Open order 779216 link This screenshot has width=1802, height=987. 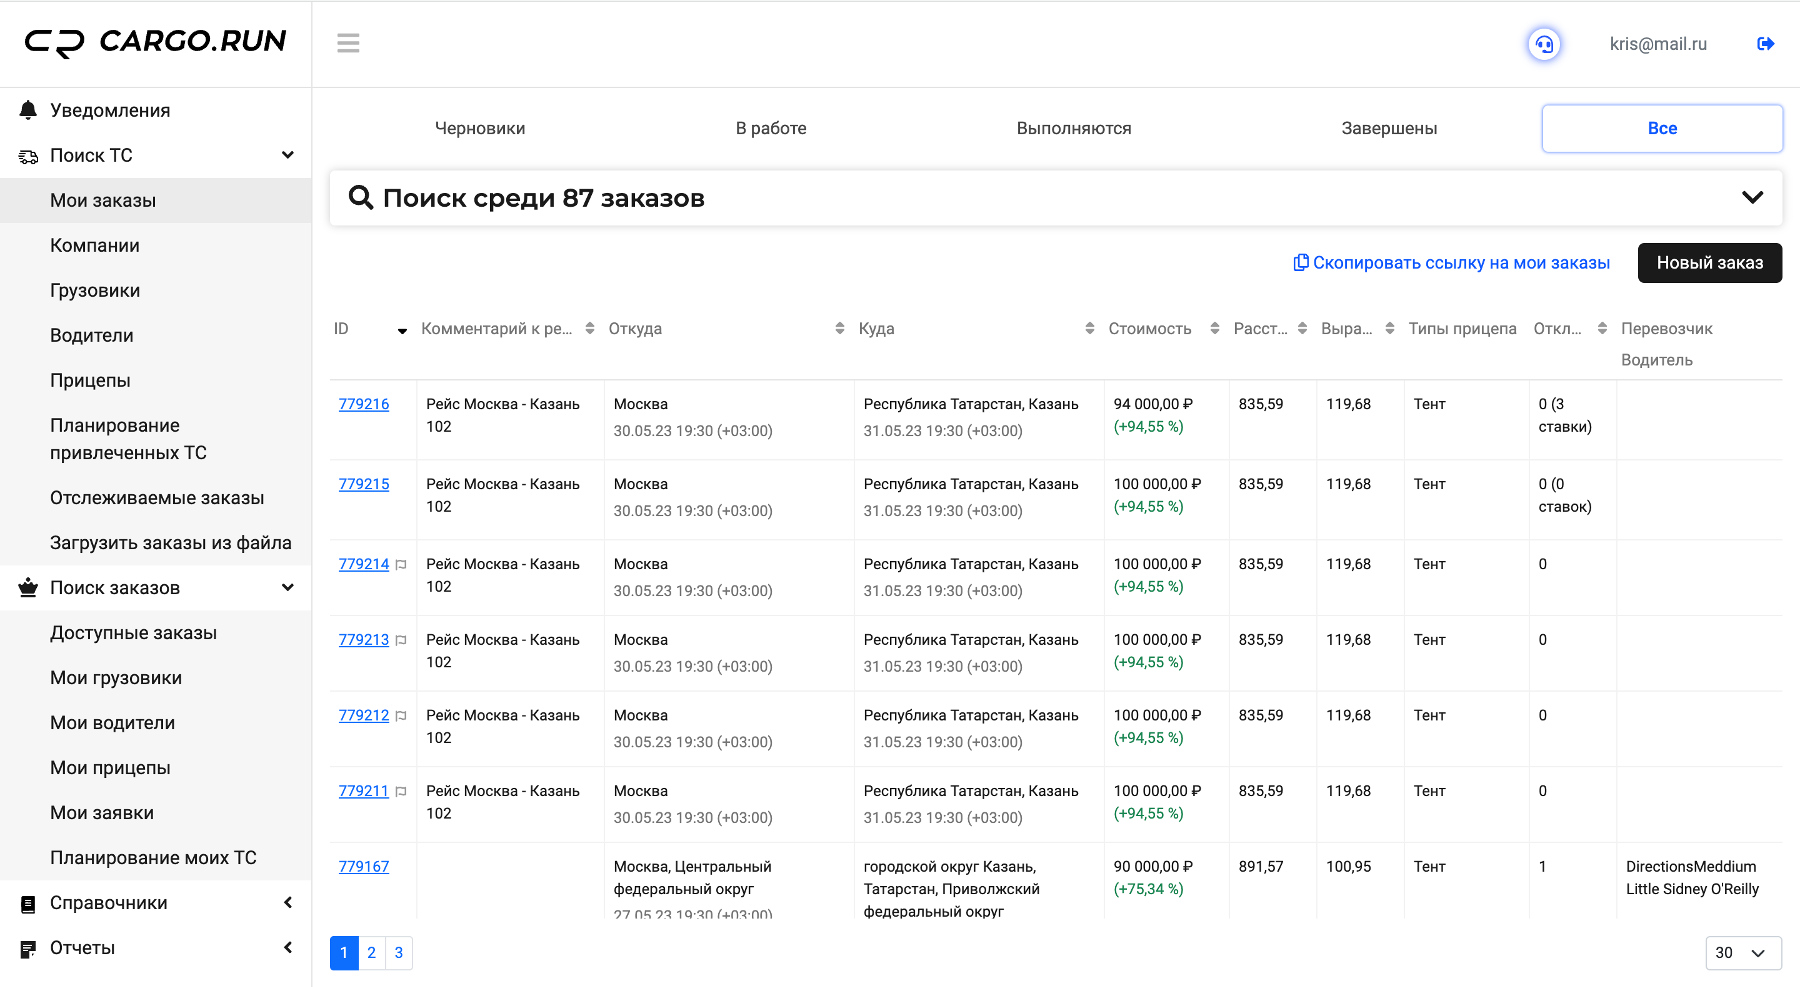pyautogui.click(x=364, y=404)
